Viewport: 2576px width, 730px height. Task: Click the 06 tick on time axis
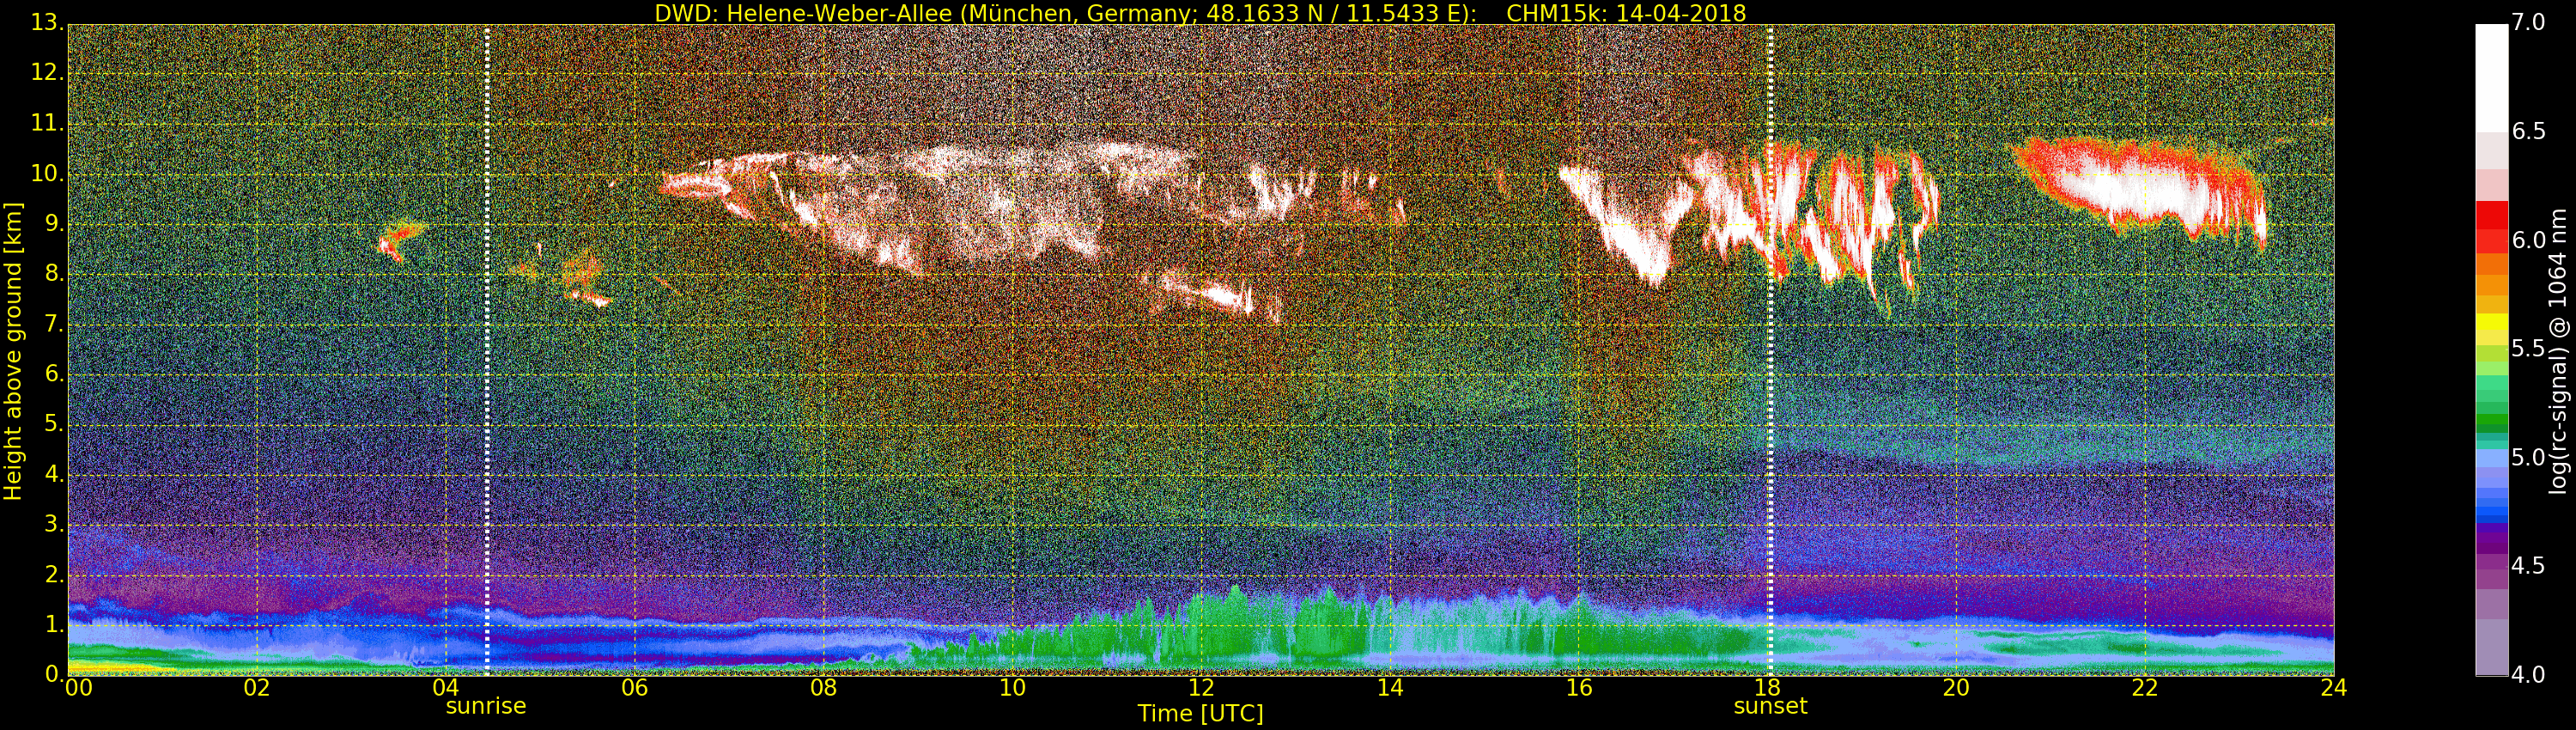pos(634,688)
